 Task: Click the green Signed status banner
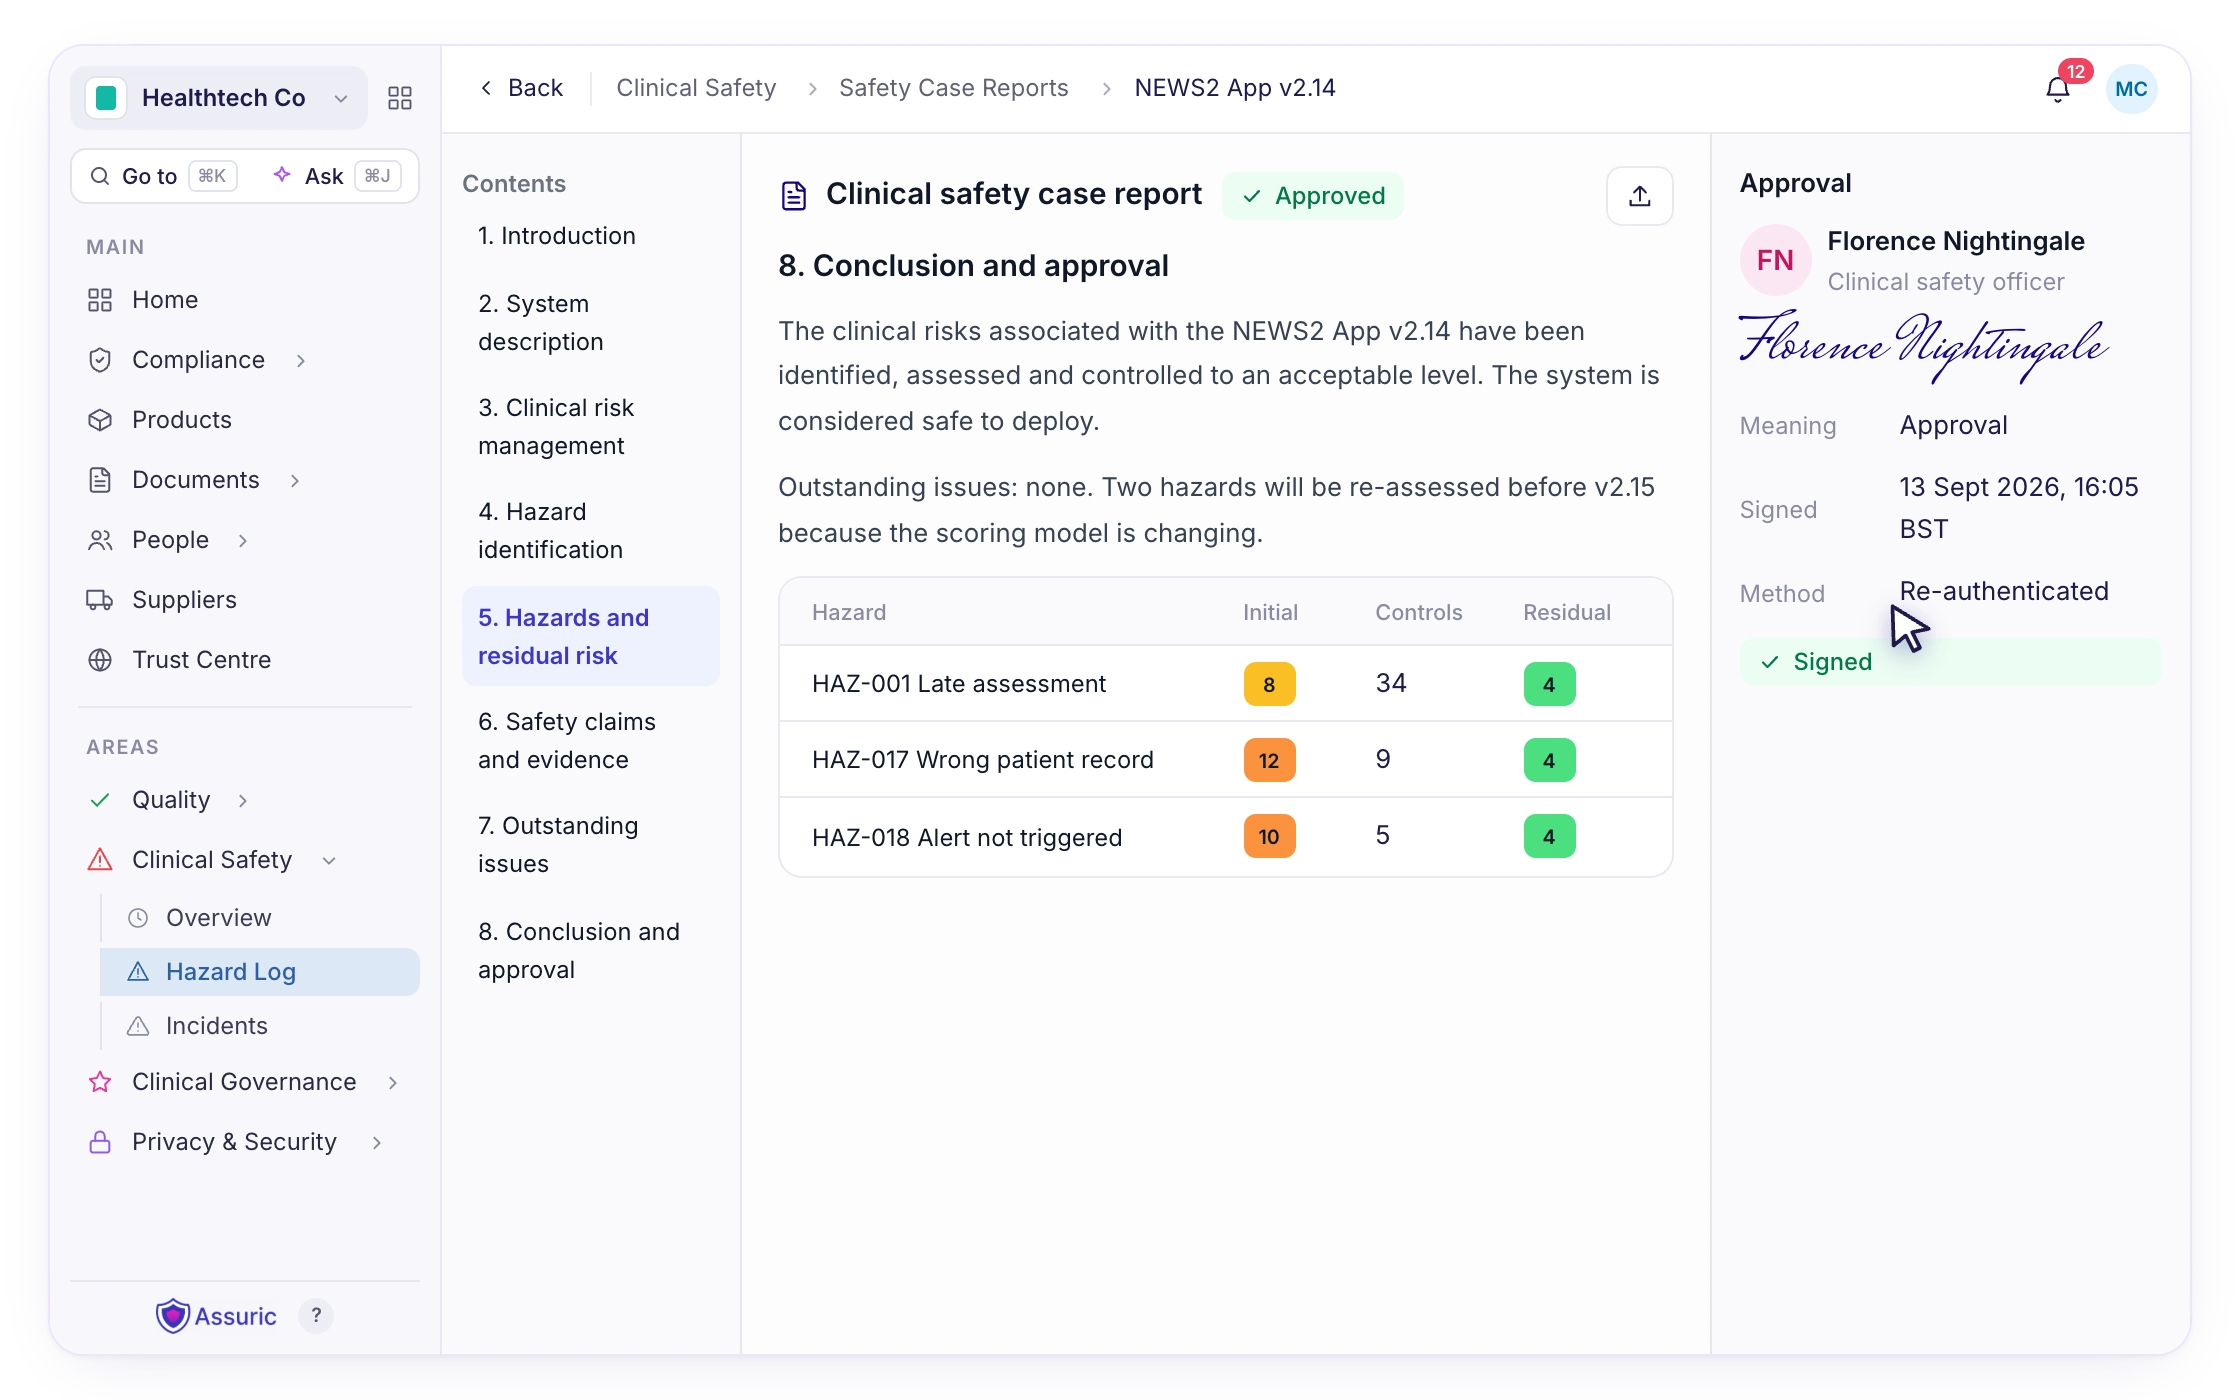coord(1950,662)
